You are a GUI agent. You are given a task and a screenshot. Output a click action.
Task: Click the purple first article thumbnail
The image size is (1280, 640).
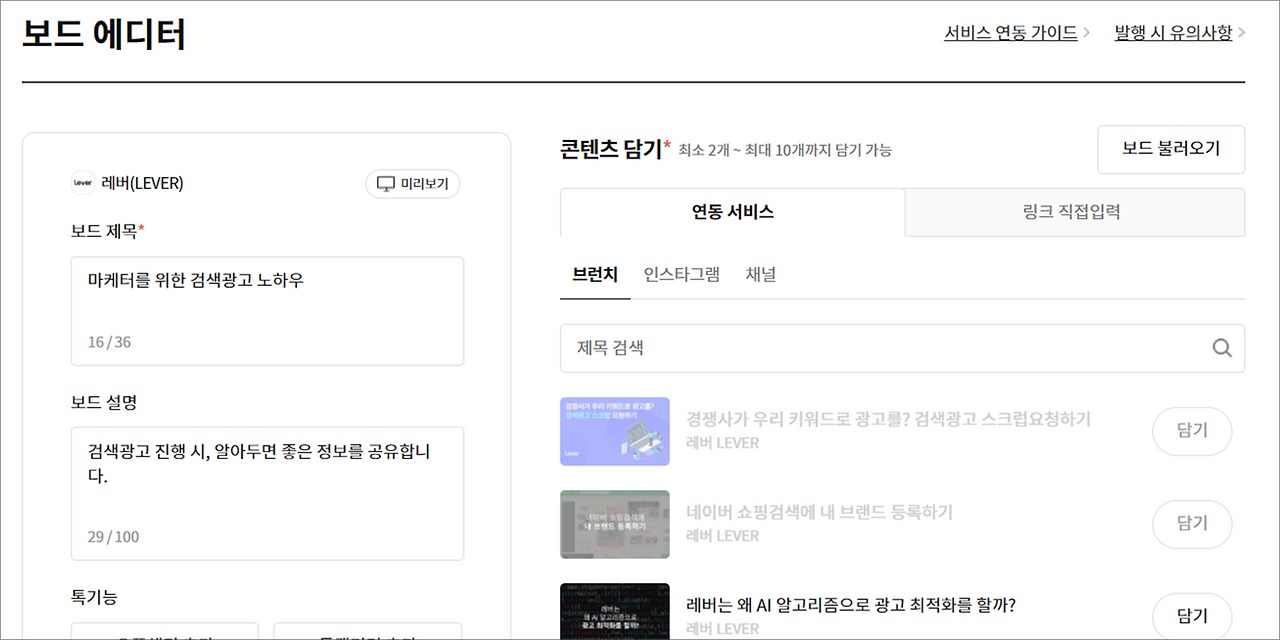[615, 431]
